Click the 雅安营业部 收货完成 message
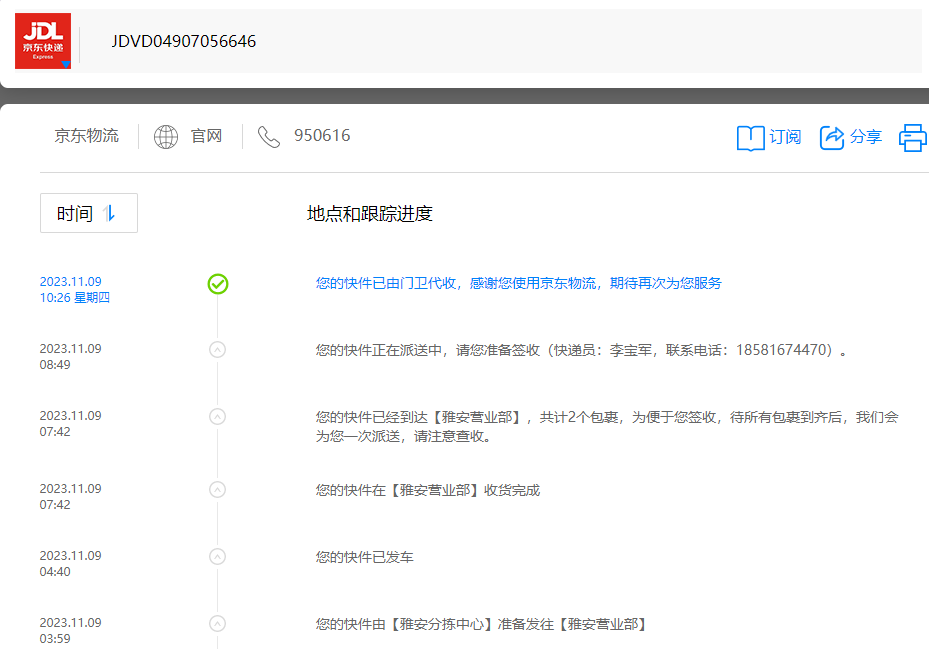 428,490
